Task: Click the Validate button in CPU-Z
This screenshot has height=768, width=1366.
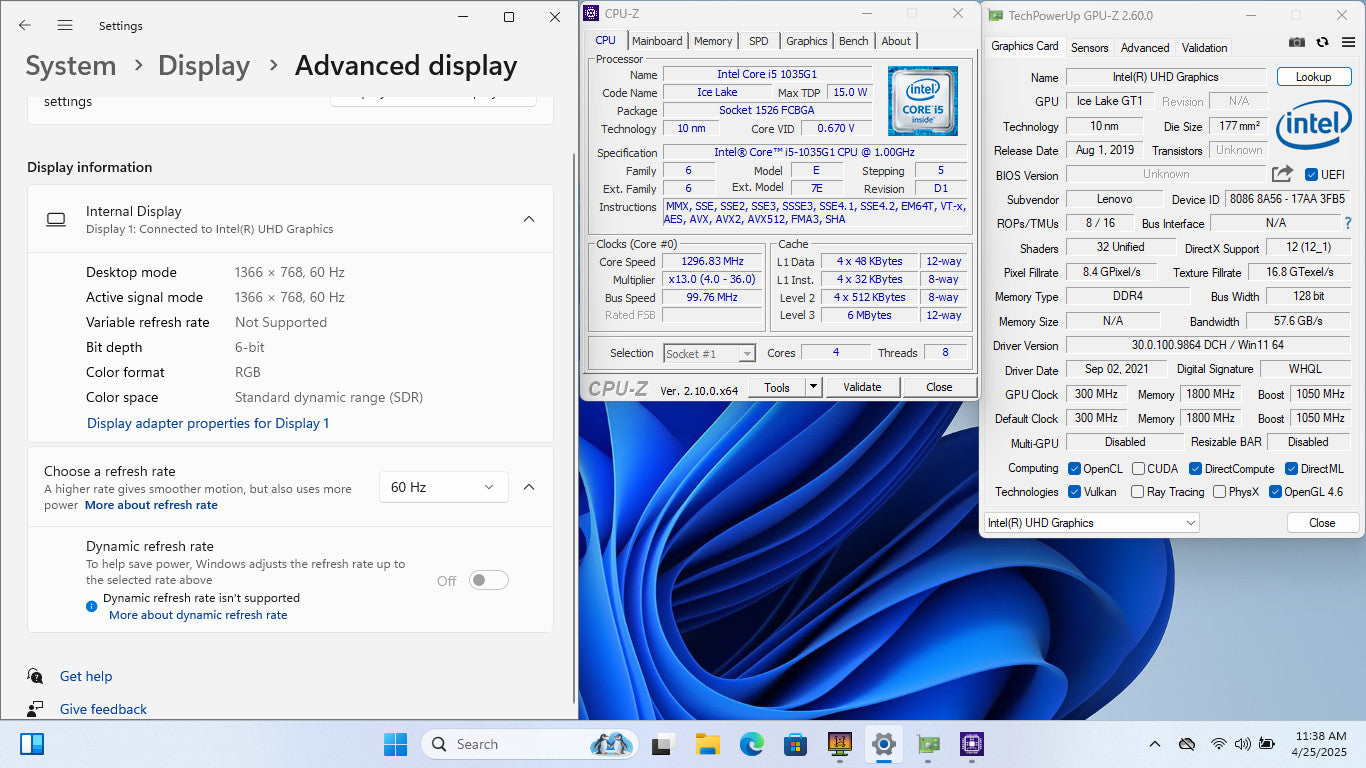Action: coord(862,387)
